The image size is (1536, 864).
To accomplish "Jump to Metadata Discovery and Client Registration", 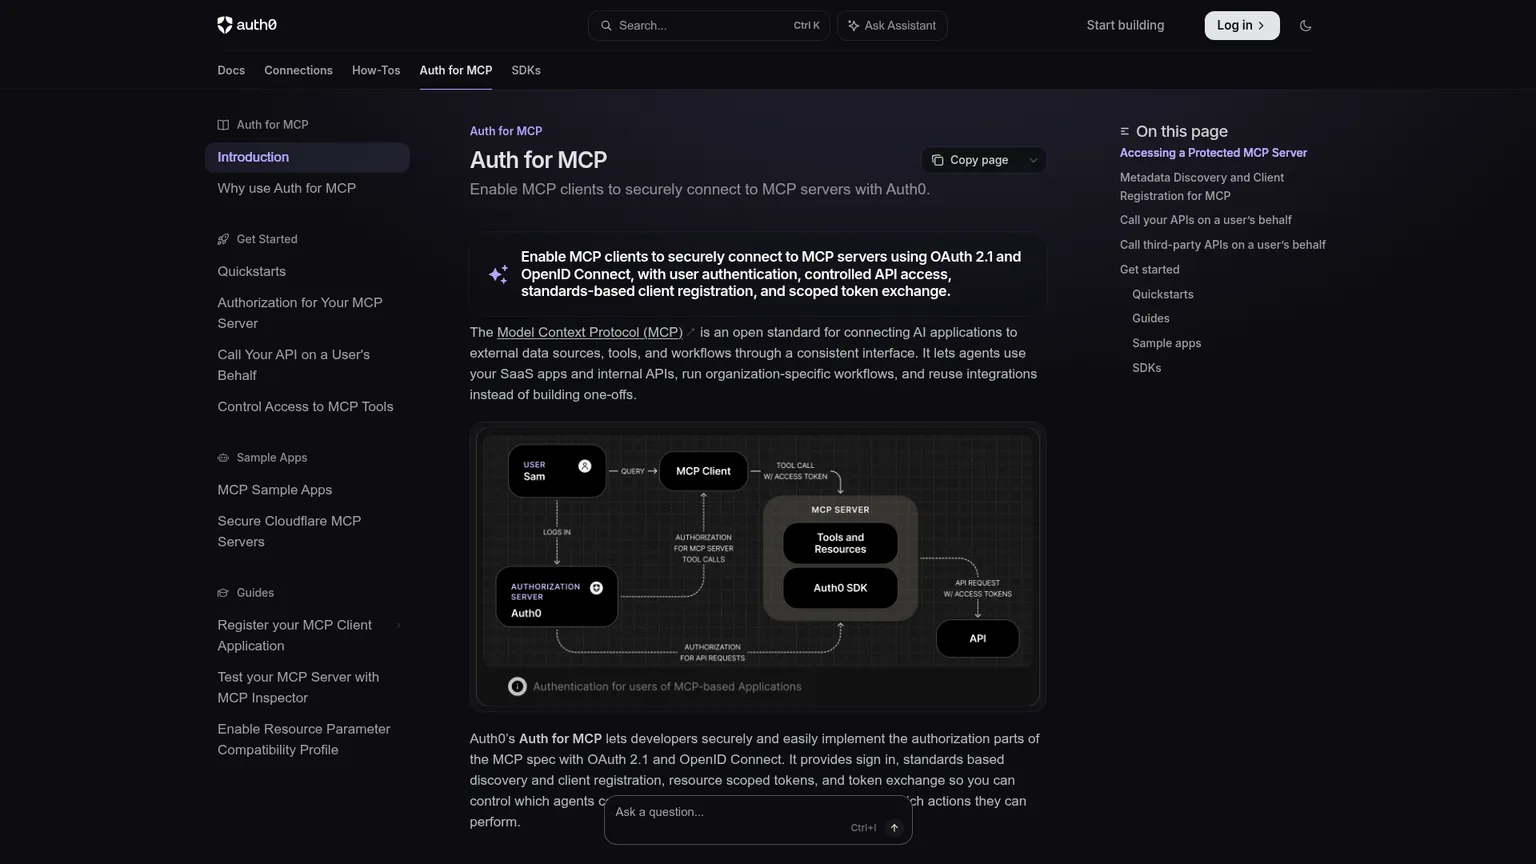I will [1202, 187].
